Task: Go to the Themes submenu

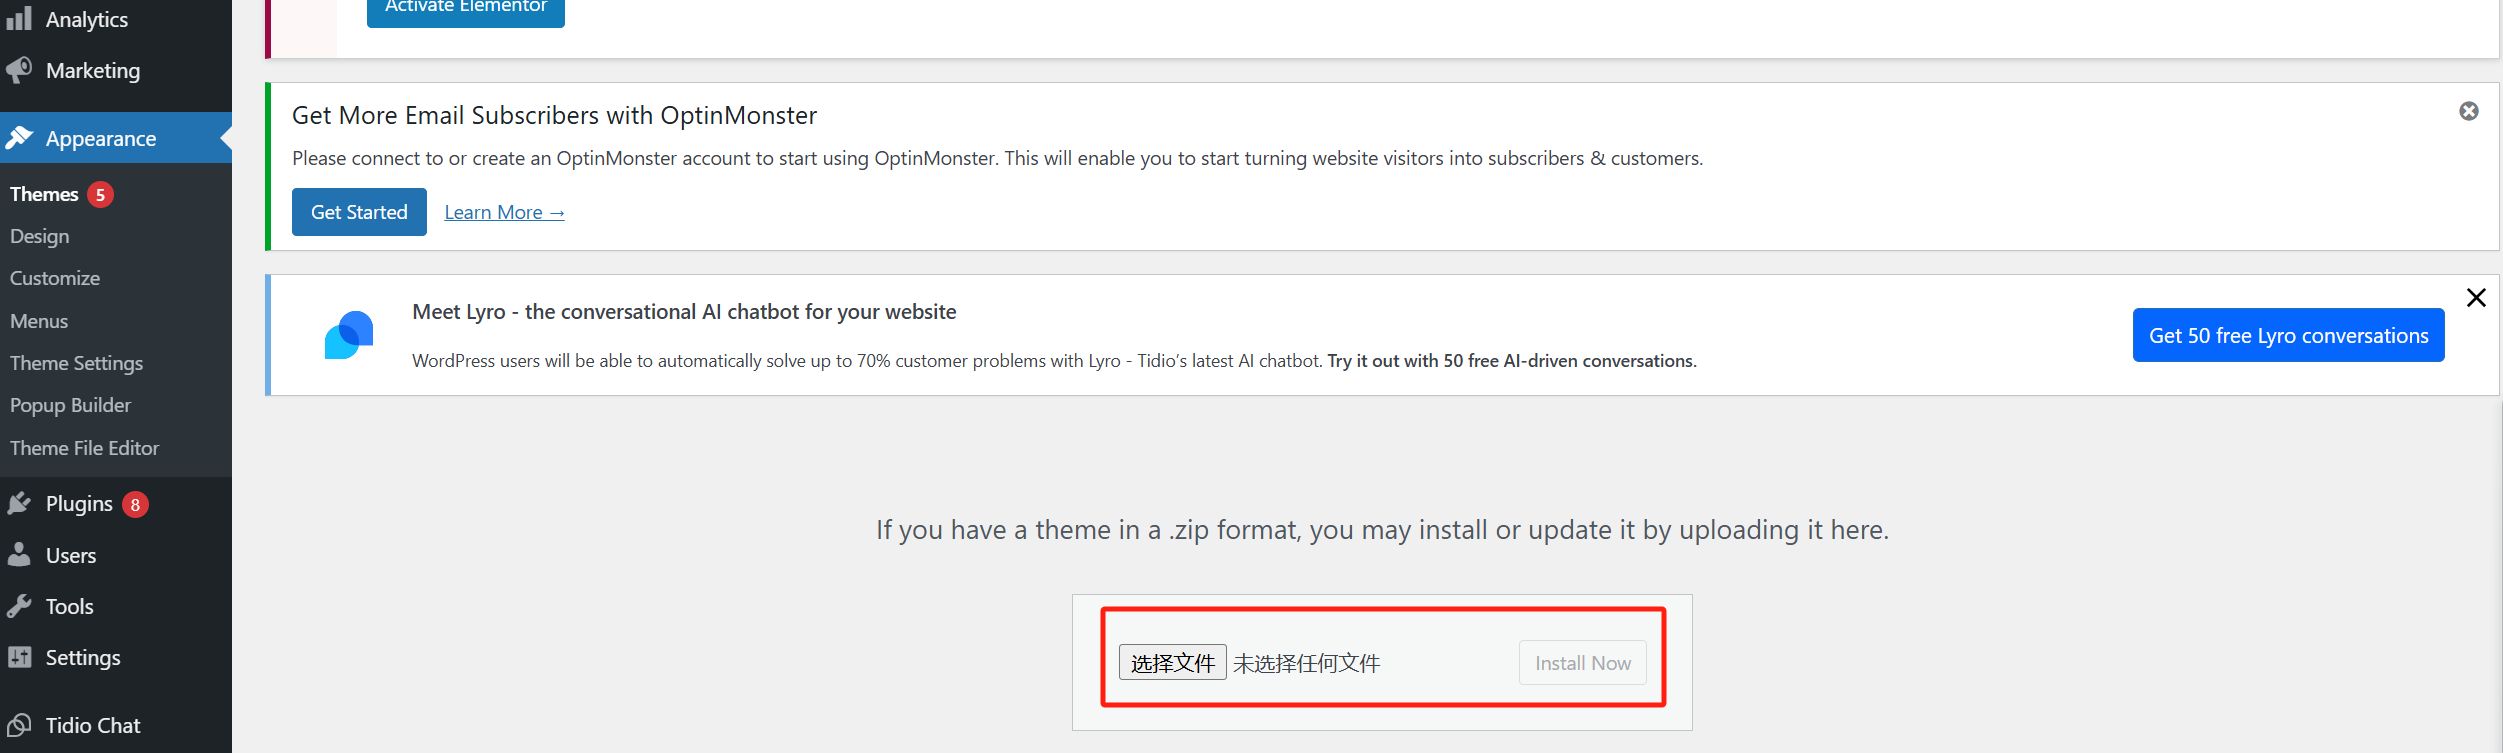Action: [x=44, y=194]
